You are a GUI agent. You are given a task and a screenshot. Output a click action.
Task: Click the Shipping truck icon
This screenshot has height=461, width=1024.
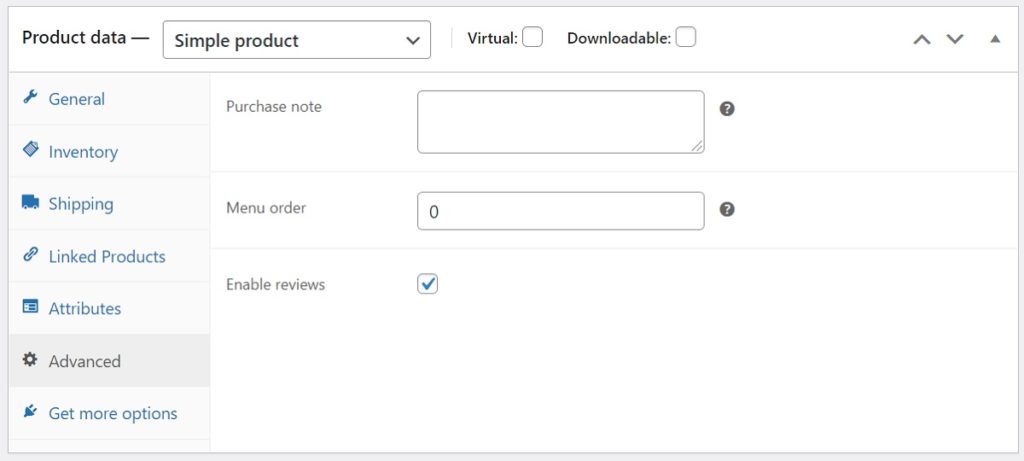(30, 202)
